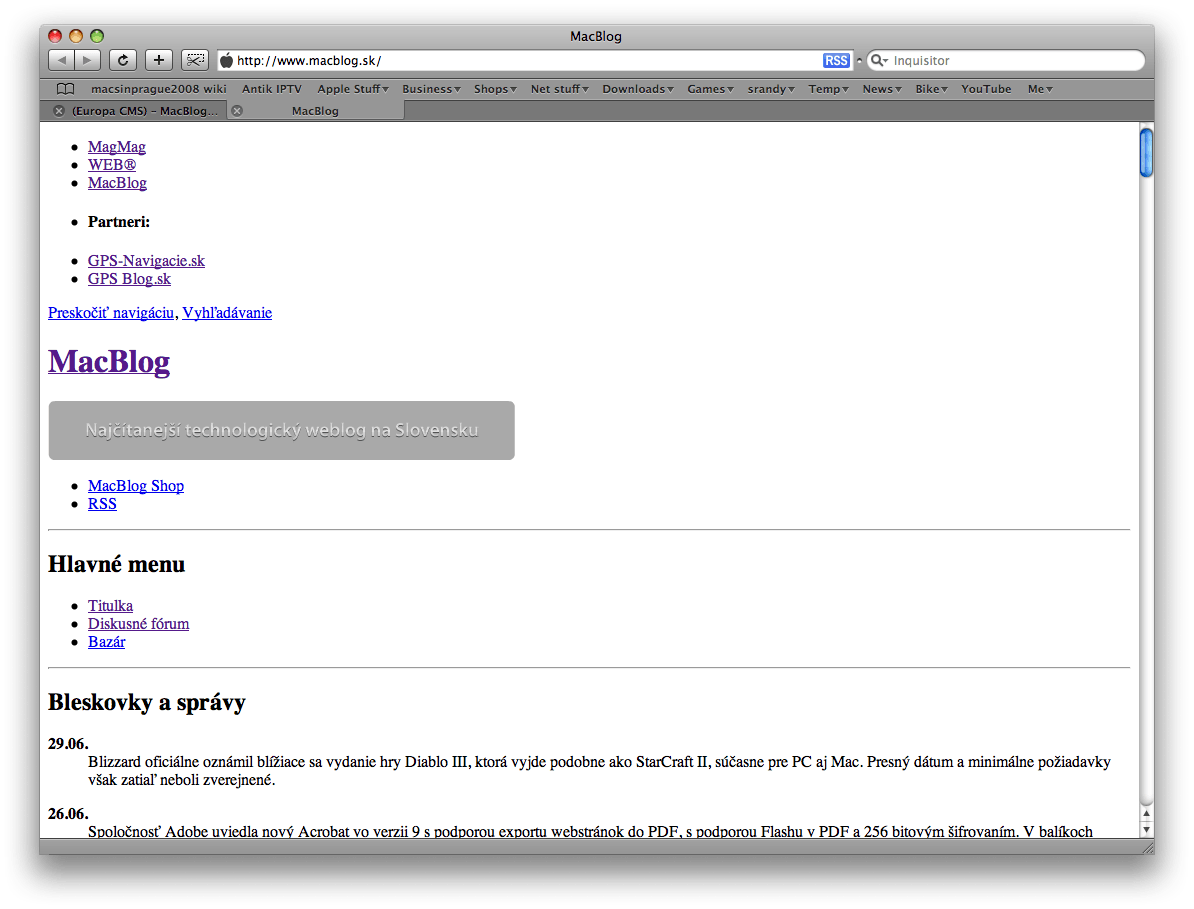Open the bookmarks book icon

(65, 89)
